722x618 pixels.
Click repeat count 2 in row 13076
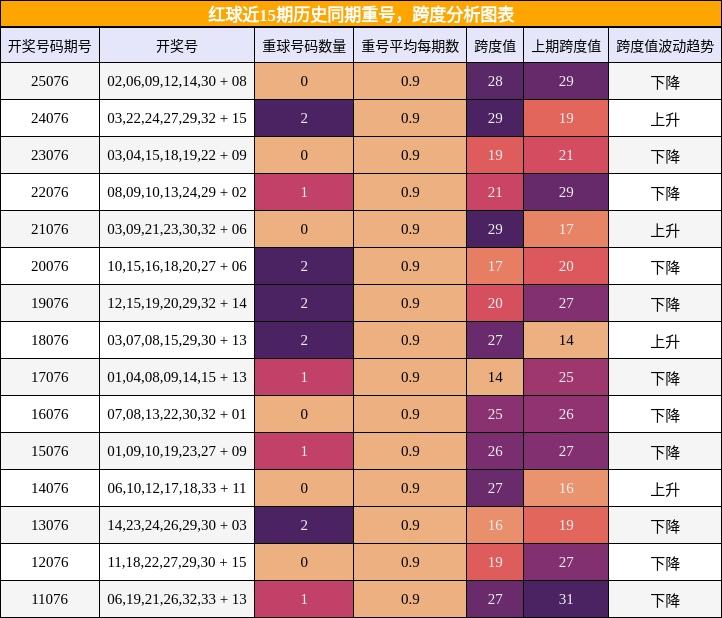point(304,525)
